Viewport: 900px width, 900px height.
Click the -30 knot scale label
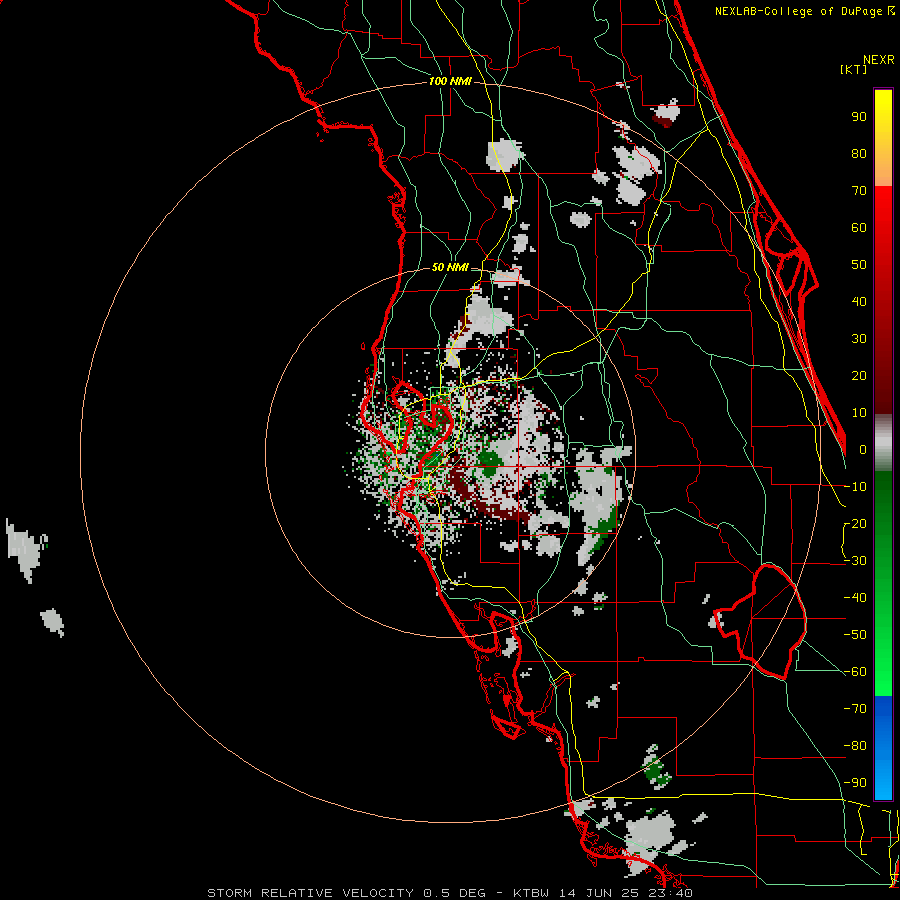pos(855,561)
